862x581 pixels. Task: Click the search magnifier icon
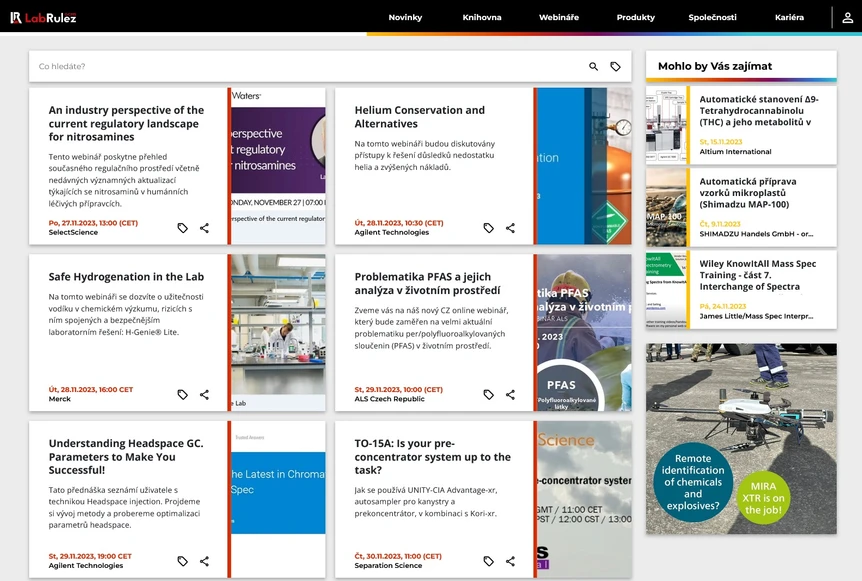pos(593,67)
